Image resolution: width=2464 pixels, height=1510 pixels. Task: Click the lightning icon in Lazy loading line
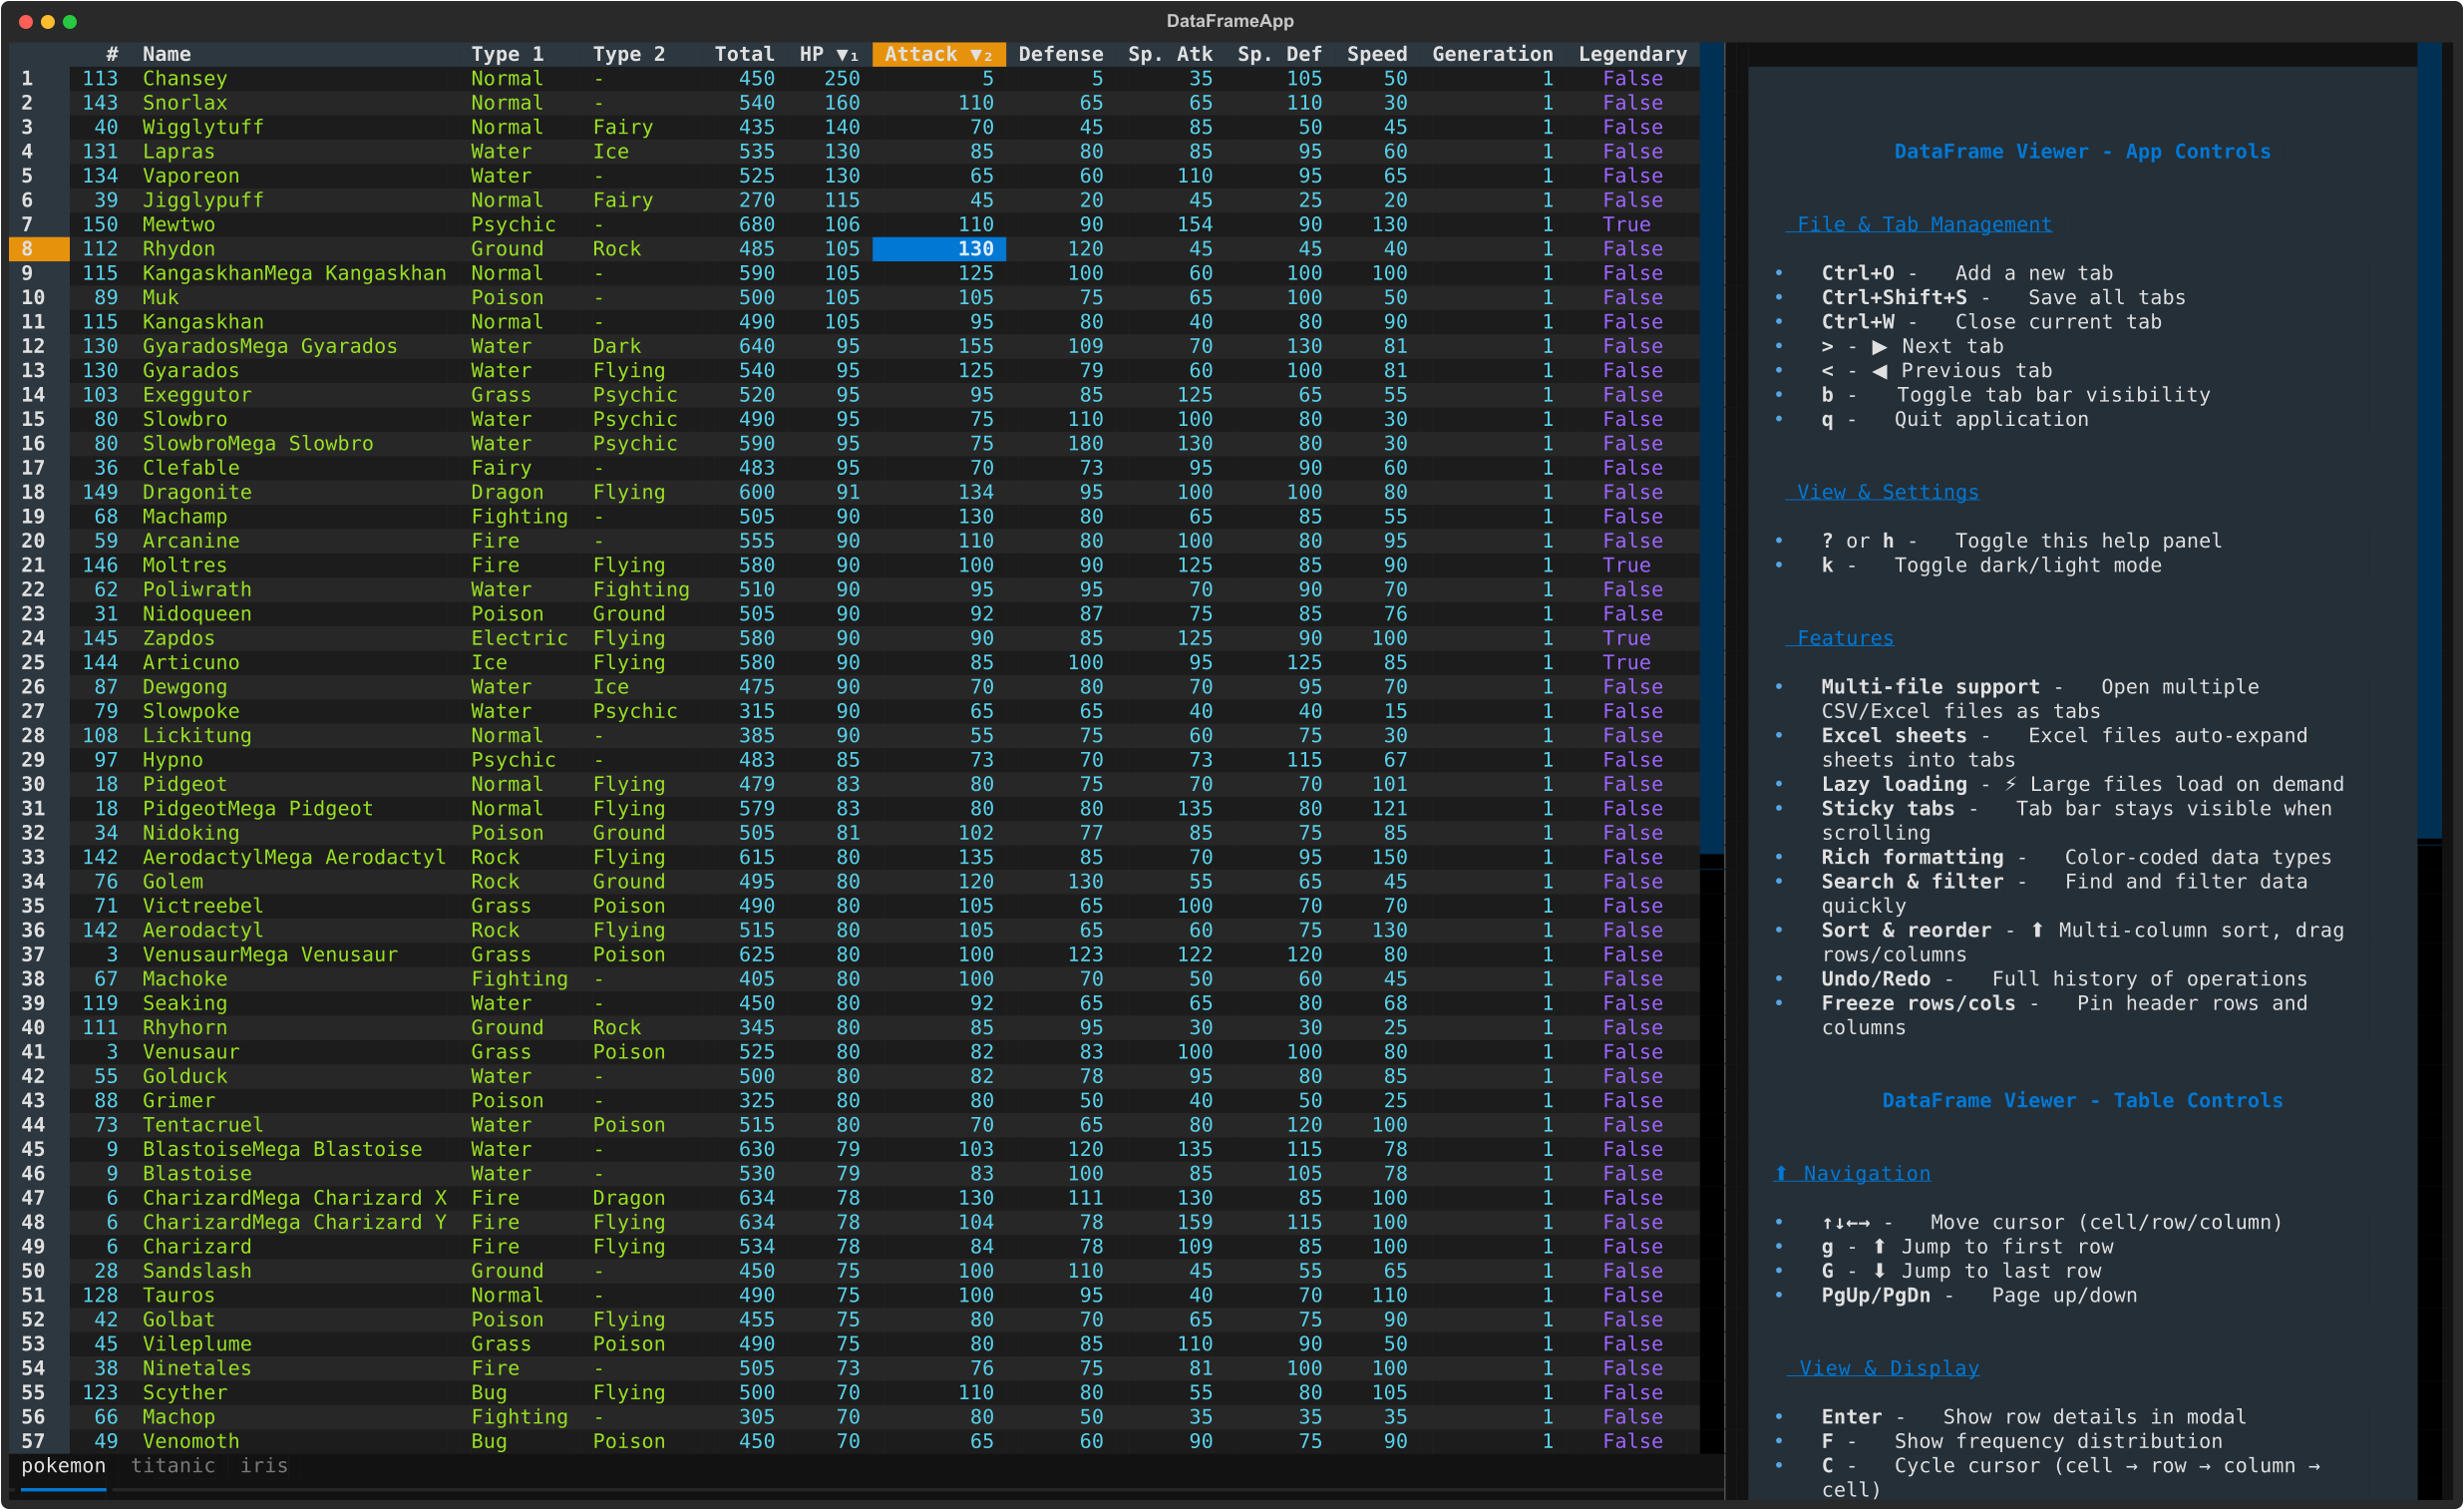point(2010,784)
